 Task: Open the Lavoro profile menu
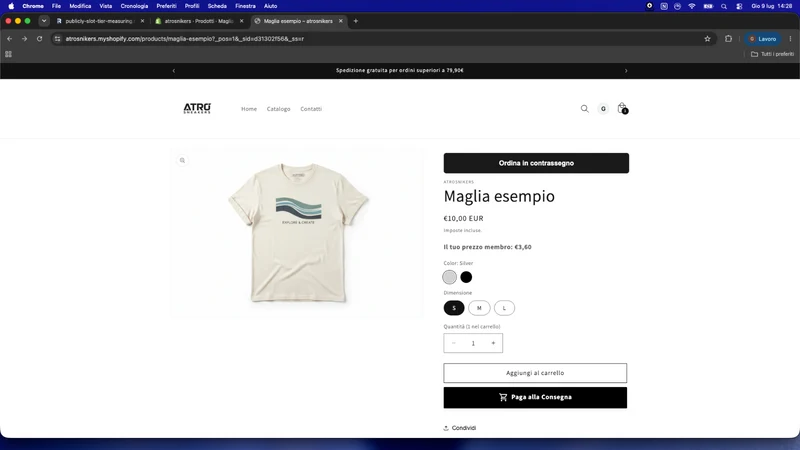(x=762, y=39)
